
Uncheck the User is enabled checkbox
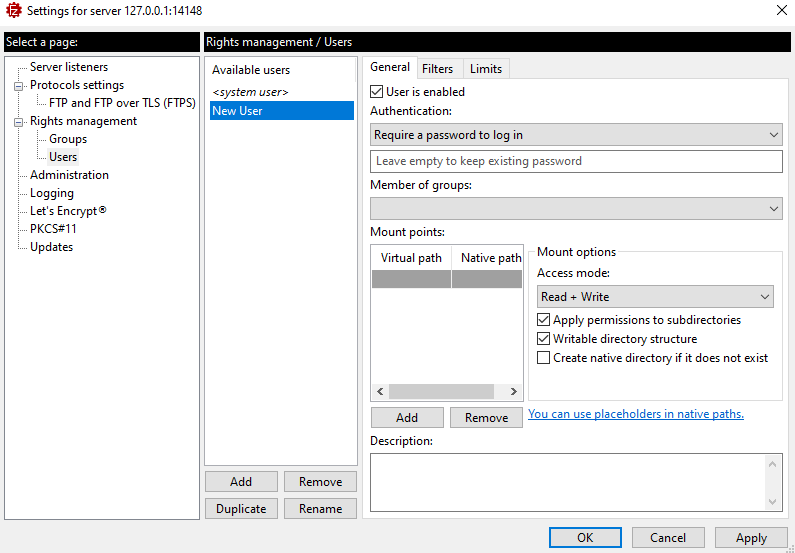tap(377, 92)
